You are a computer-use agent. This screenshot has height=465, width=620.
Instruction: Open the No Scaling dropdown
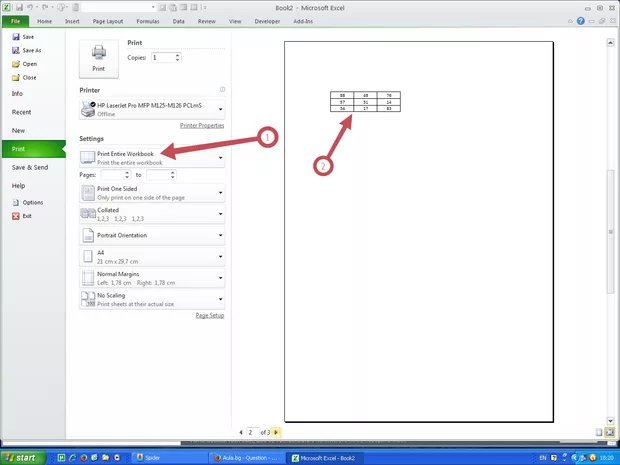pos(152,299)
